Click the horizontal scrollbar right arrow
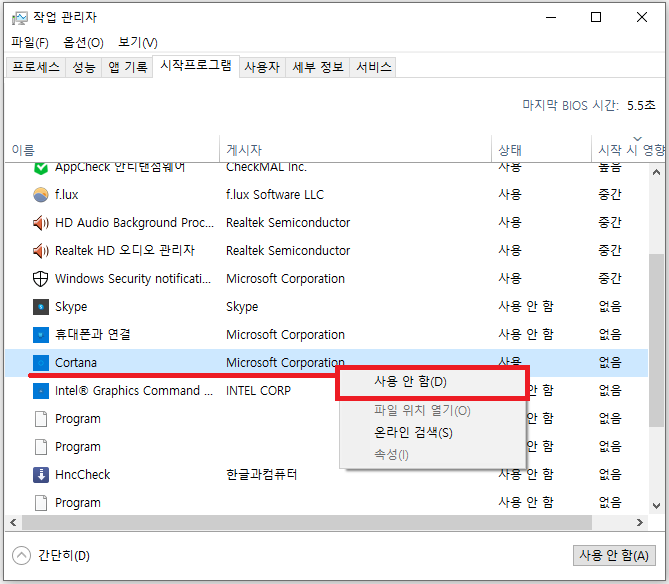This screenshot has width=669, height=584. [640, 523]
